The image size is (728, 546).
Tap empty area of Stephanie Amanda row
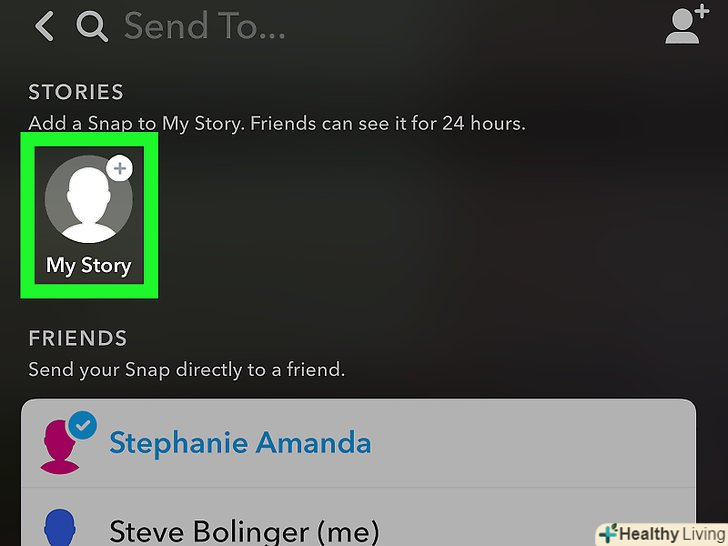(534, 443)
